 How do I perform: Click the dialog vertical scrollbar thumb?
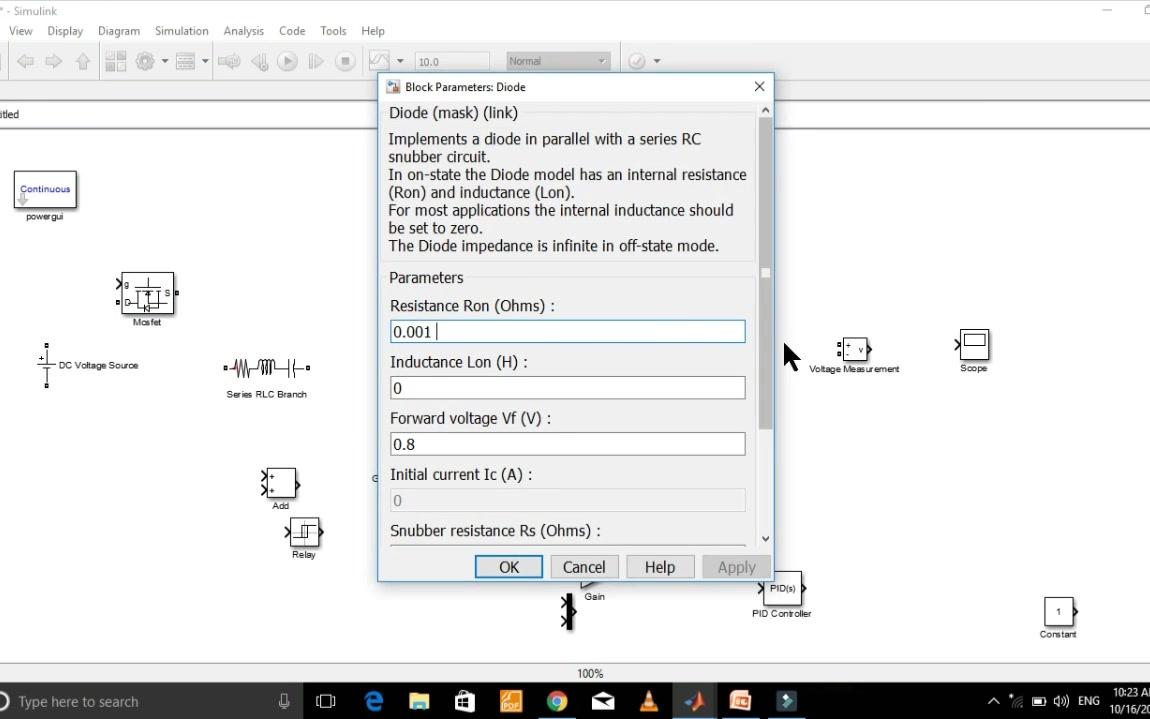(765, 273)
